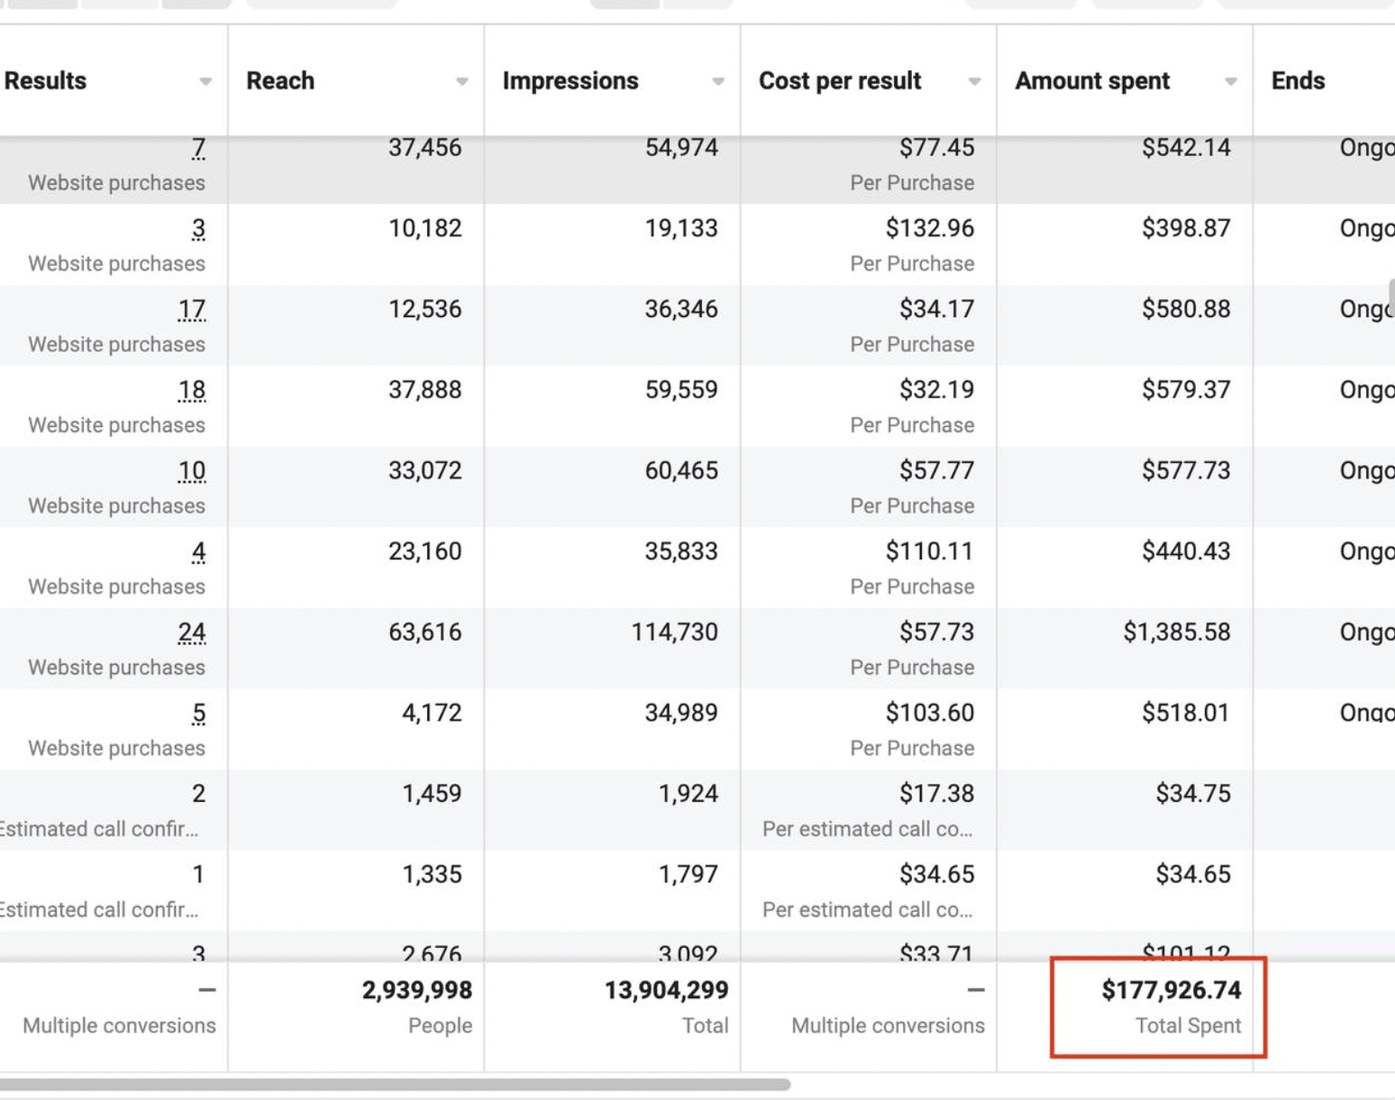1395x1100 pixels.
Task: Select the impressions value 54,974
Action: coord(681,148)
